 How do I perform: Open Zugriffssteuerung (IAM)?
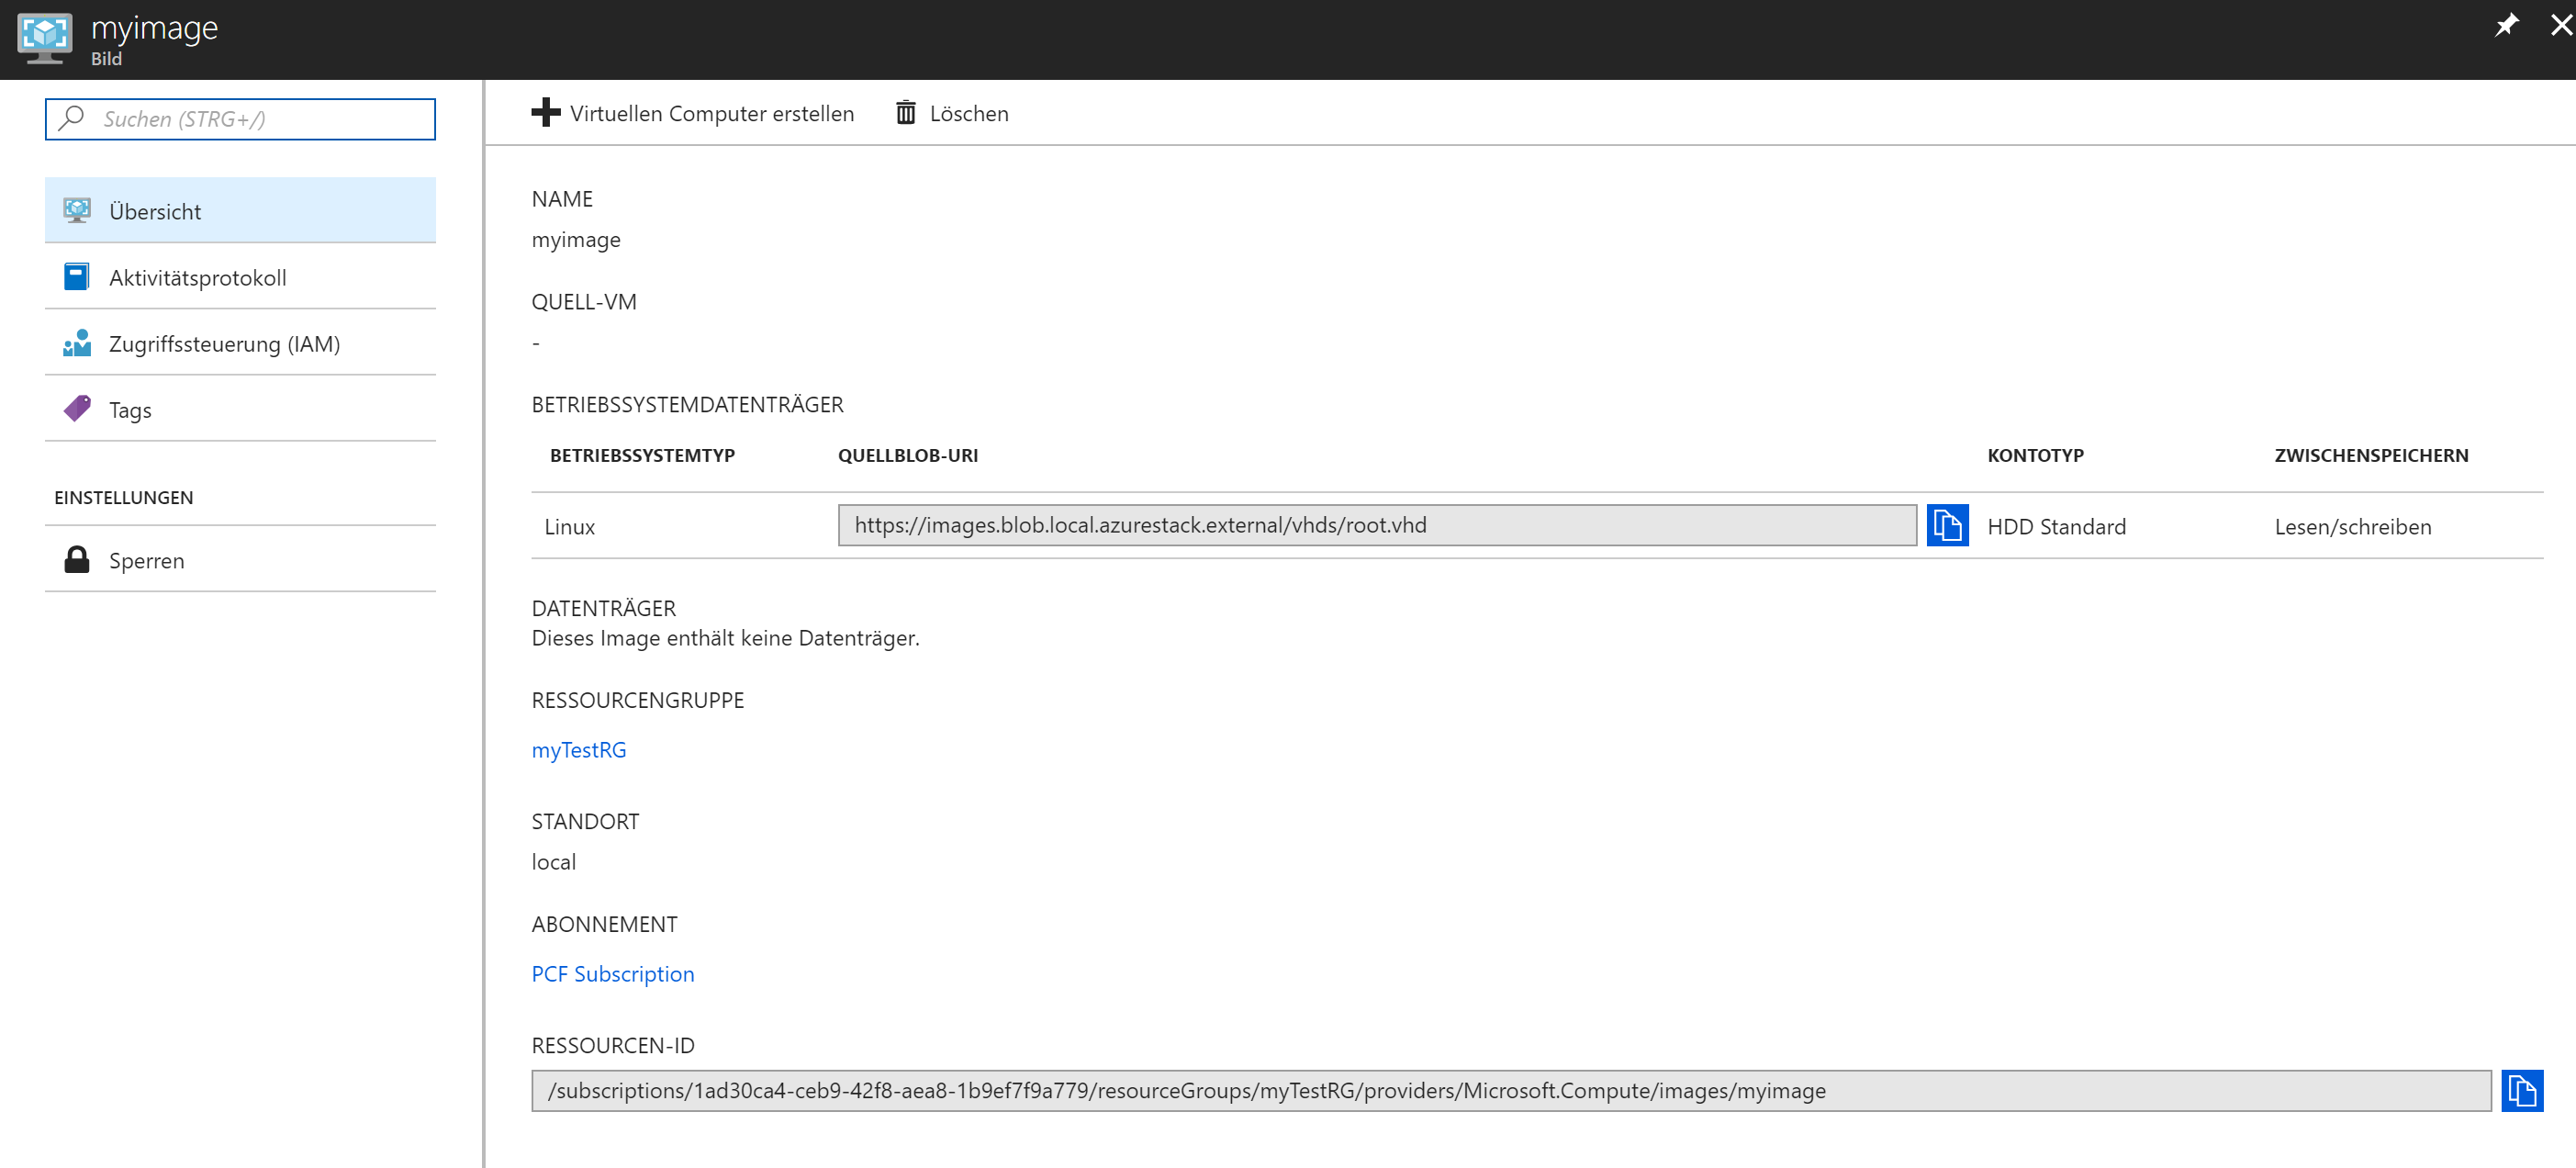coord(240,343)
